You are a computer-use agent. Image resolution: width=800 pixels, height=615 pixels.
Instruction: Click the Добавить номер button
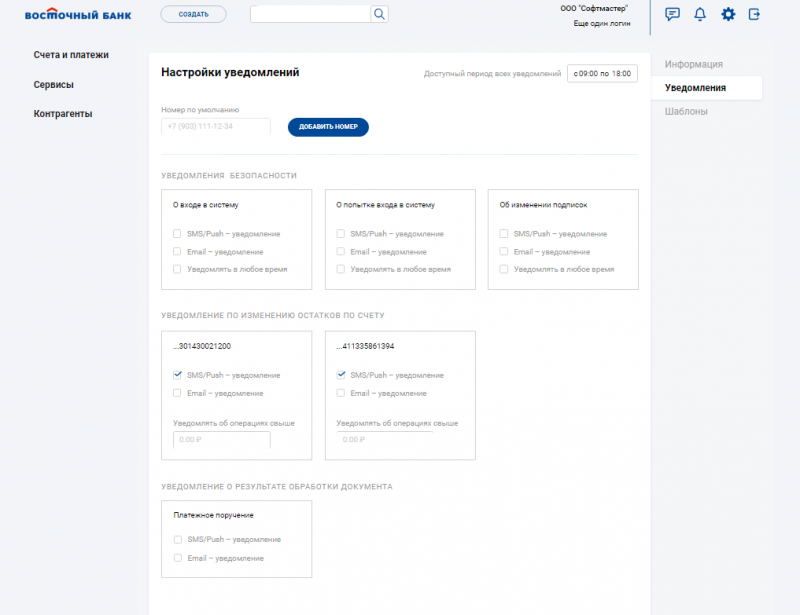pos(328,127)
